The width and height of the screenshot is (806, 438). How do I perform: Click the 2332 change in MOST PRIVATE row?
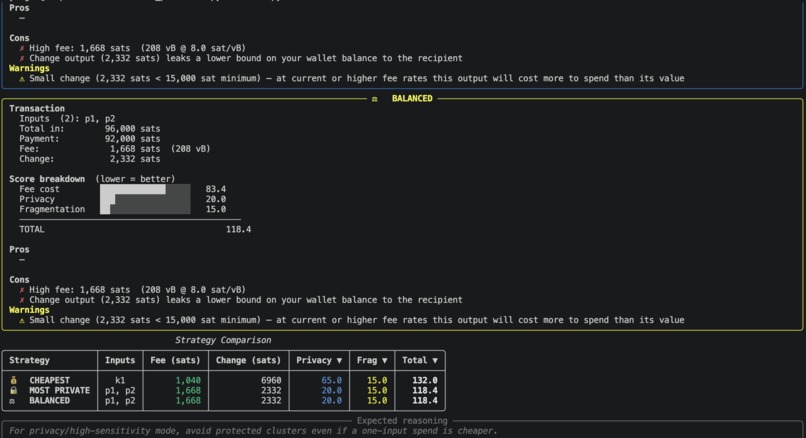click(271, 391)
